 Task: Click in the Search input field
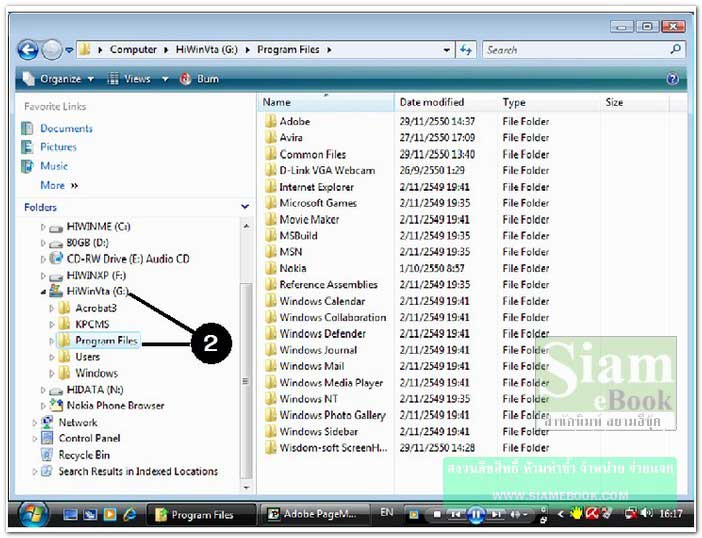pos(576,50)
